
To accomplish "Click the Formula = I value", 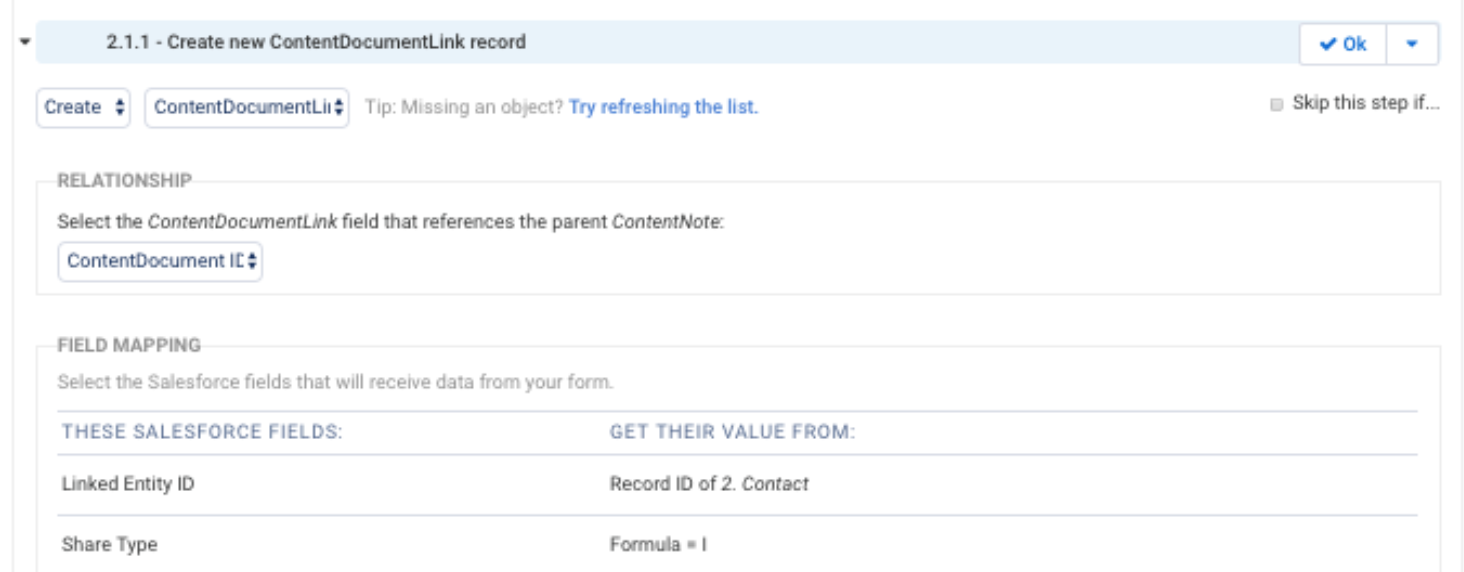I will 658,545.
